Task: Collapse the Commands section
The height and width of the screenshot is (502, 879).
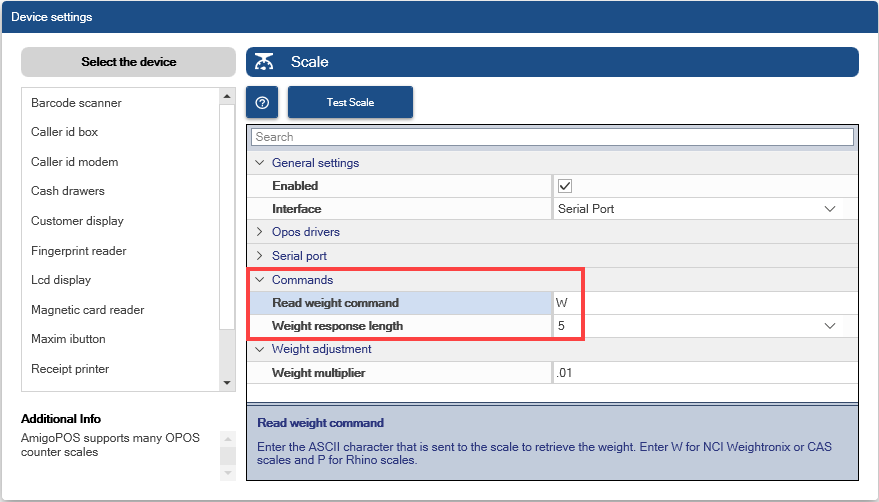Action: 260,280
